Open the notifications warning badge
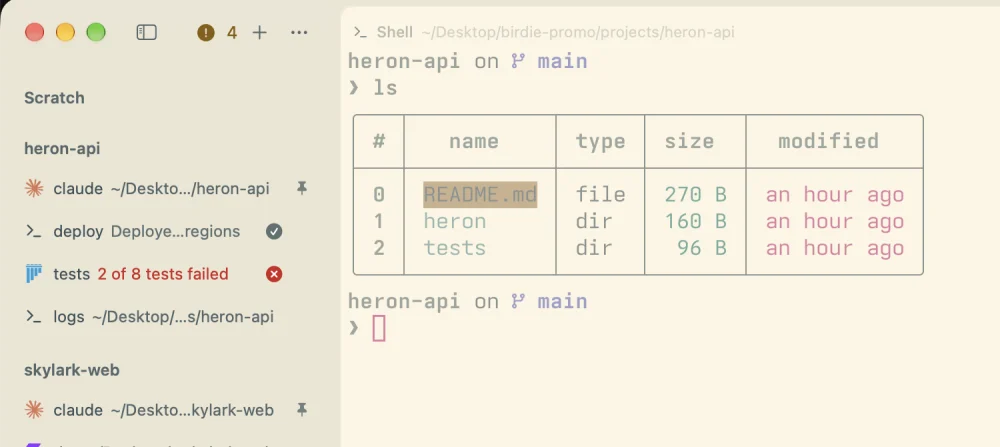 pos(206,33)
